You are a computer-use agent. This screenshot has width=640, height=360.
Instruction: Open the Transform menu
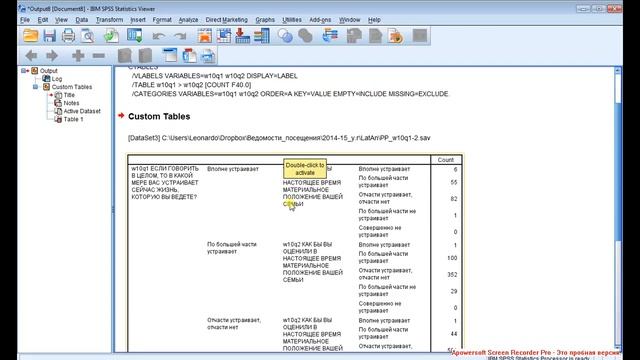point(109,20)
